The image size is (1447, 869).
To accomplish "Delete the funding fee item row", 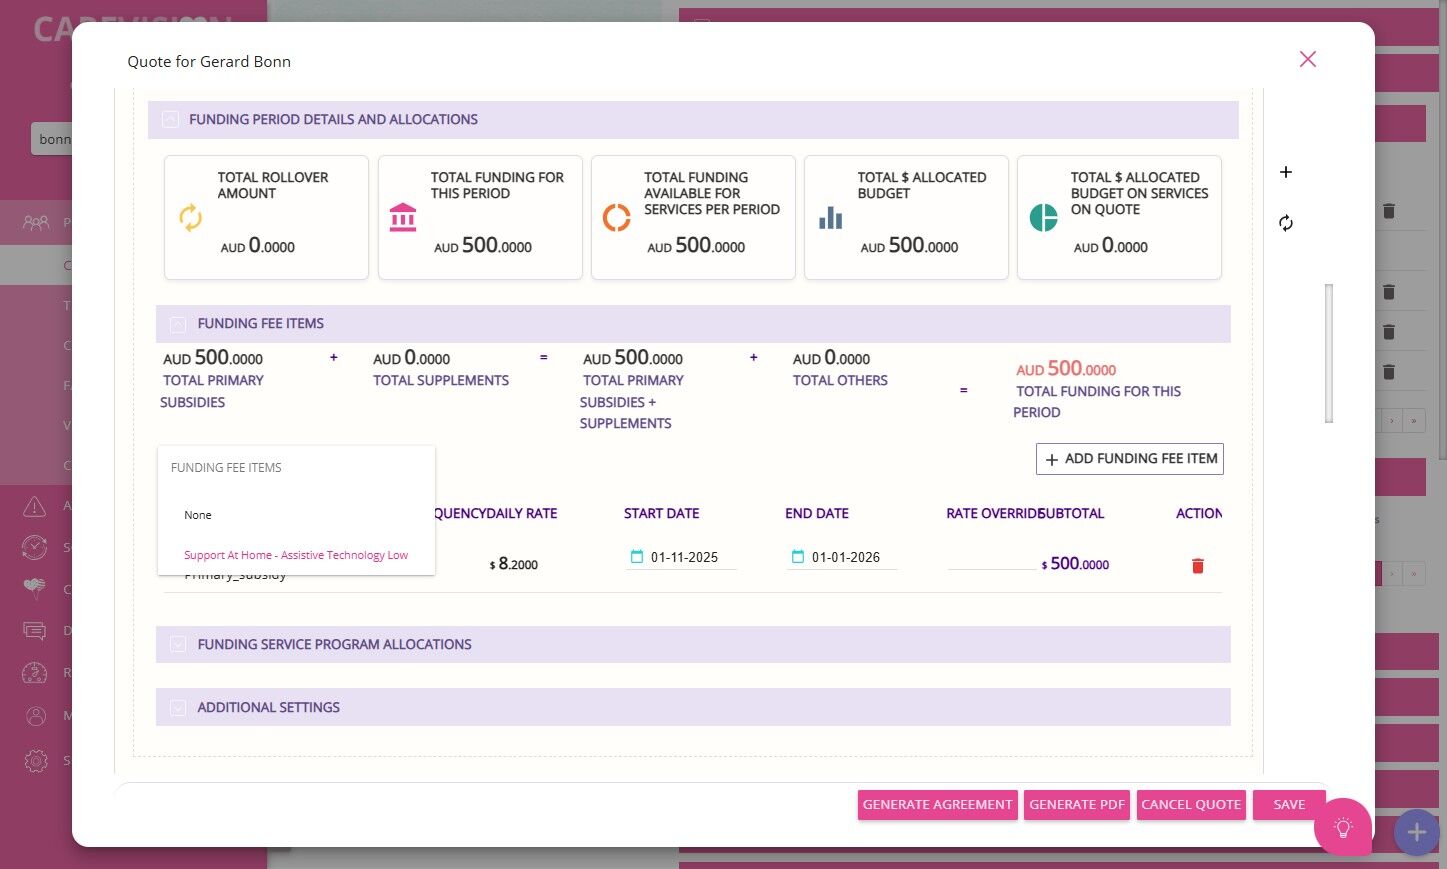I will click(x=1198, y=566).
